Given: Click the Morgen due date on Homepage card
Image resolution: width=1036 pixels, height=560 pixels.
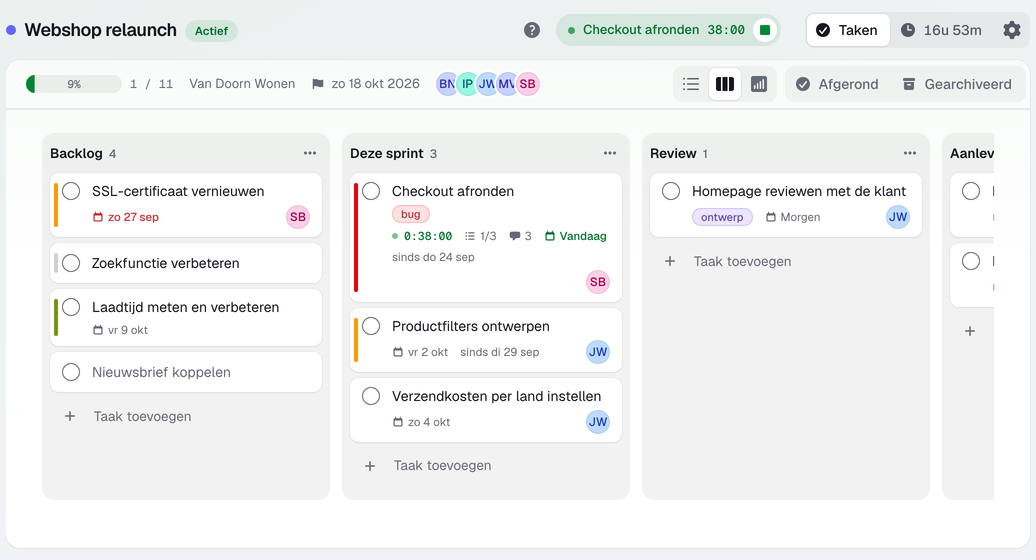Looking at the screenshot, I should click(793, 217).
